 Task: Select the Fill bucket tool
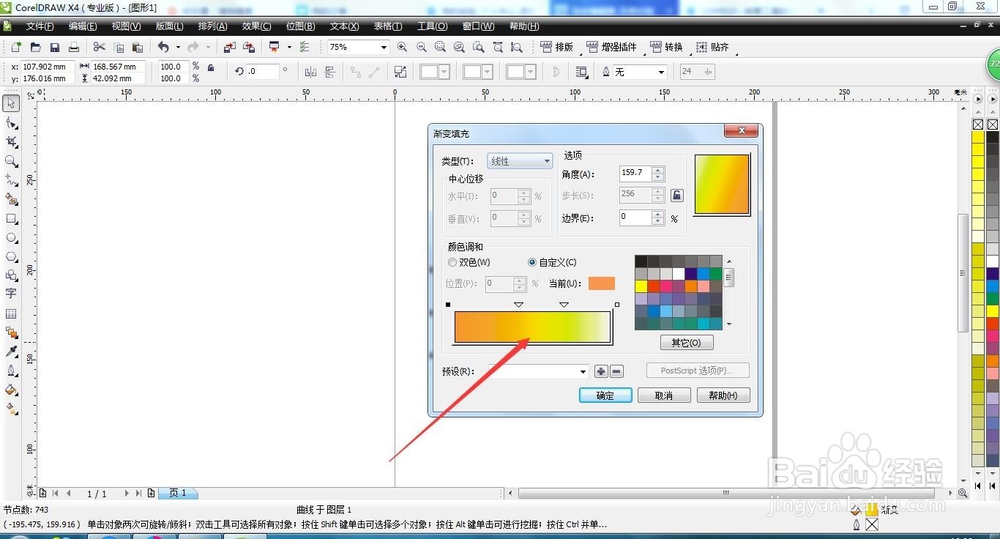pyautogui.click(x=11, y=390)
